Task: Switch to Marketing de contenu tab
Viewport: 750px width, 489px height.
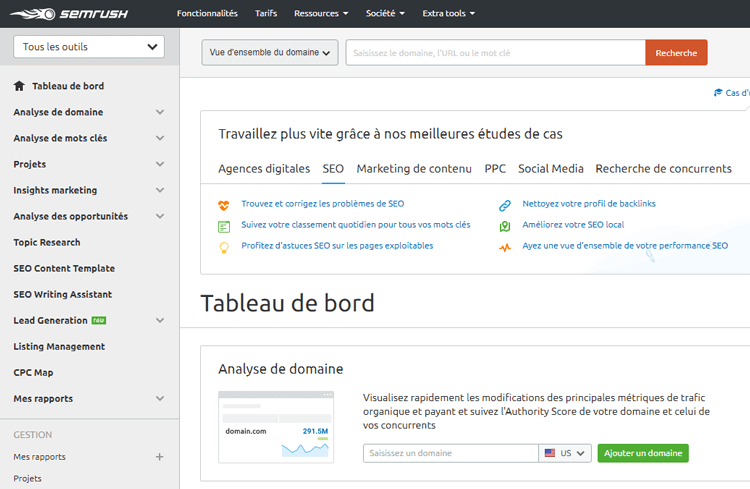Action: tap(414, 169)
